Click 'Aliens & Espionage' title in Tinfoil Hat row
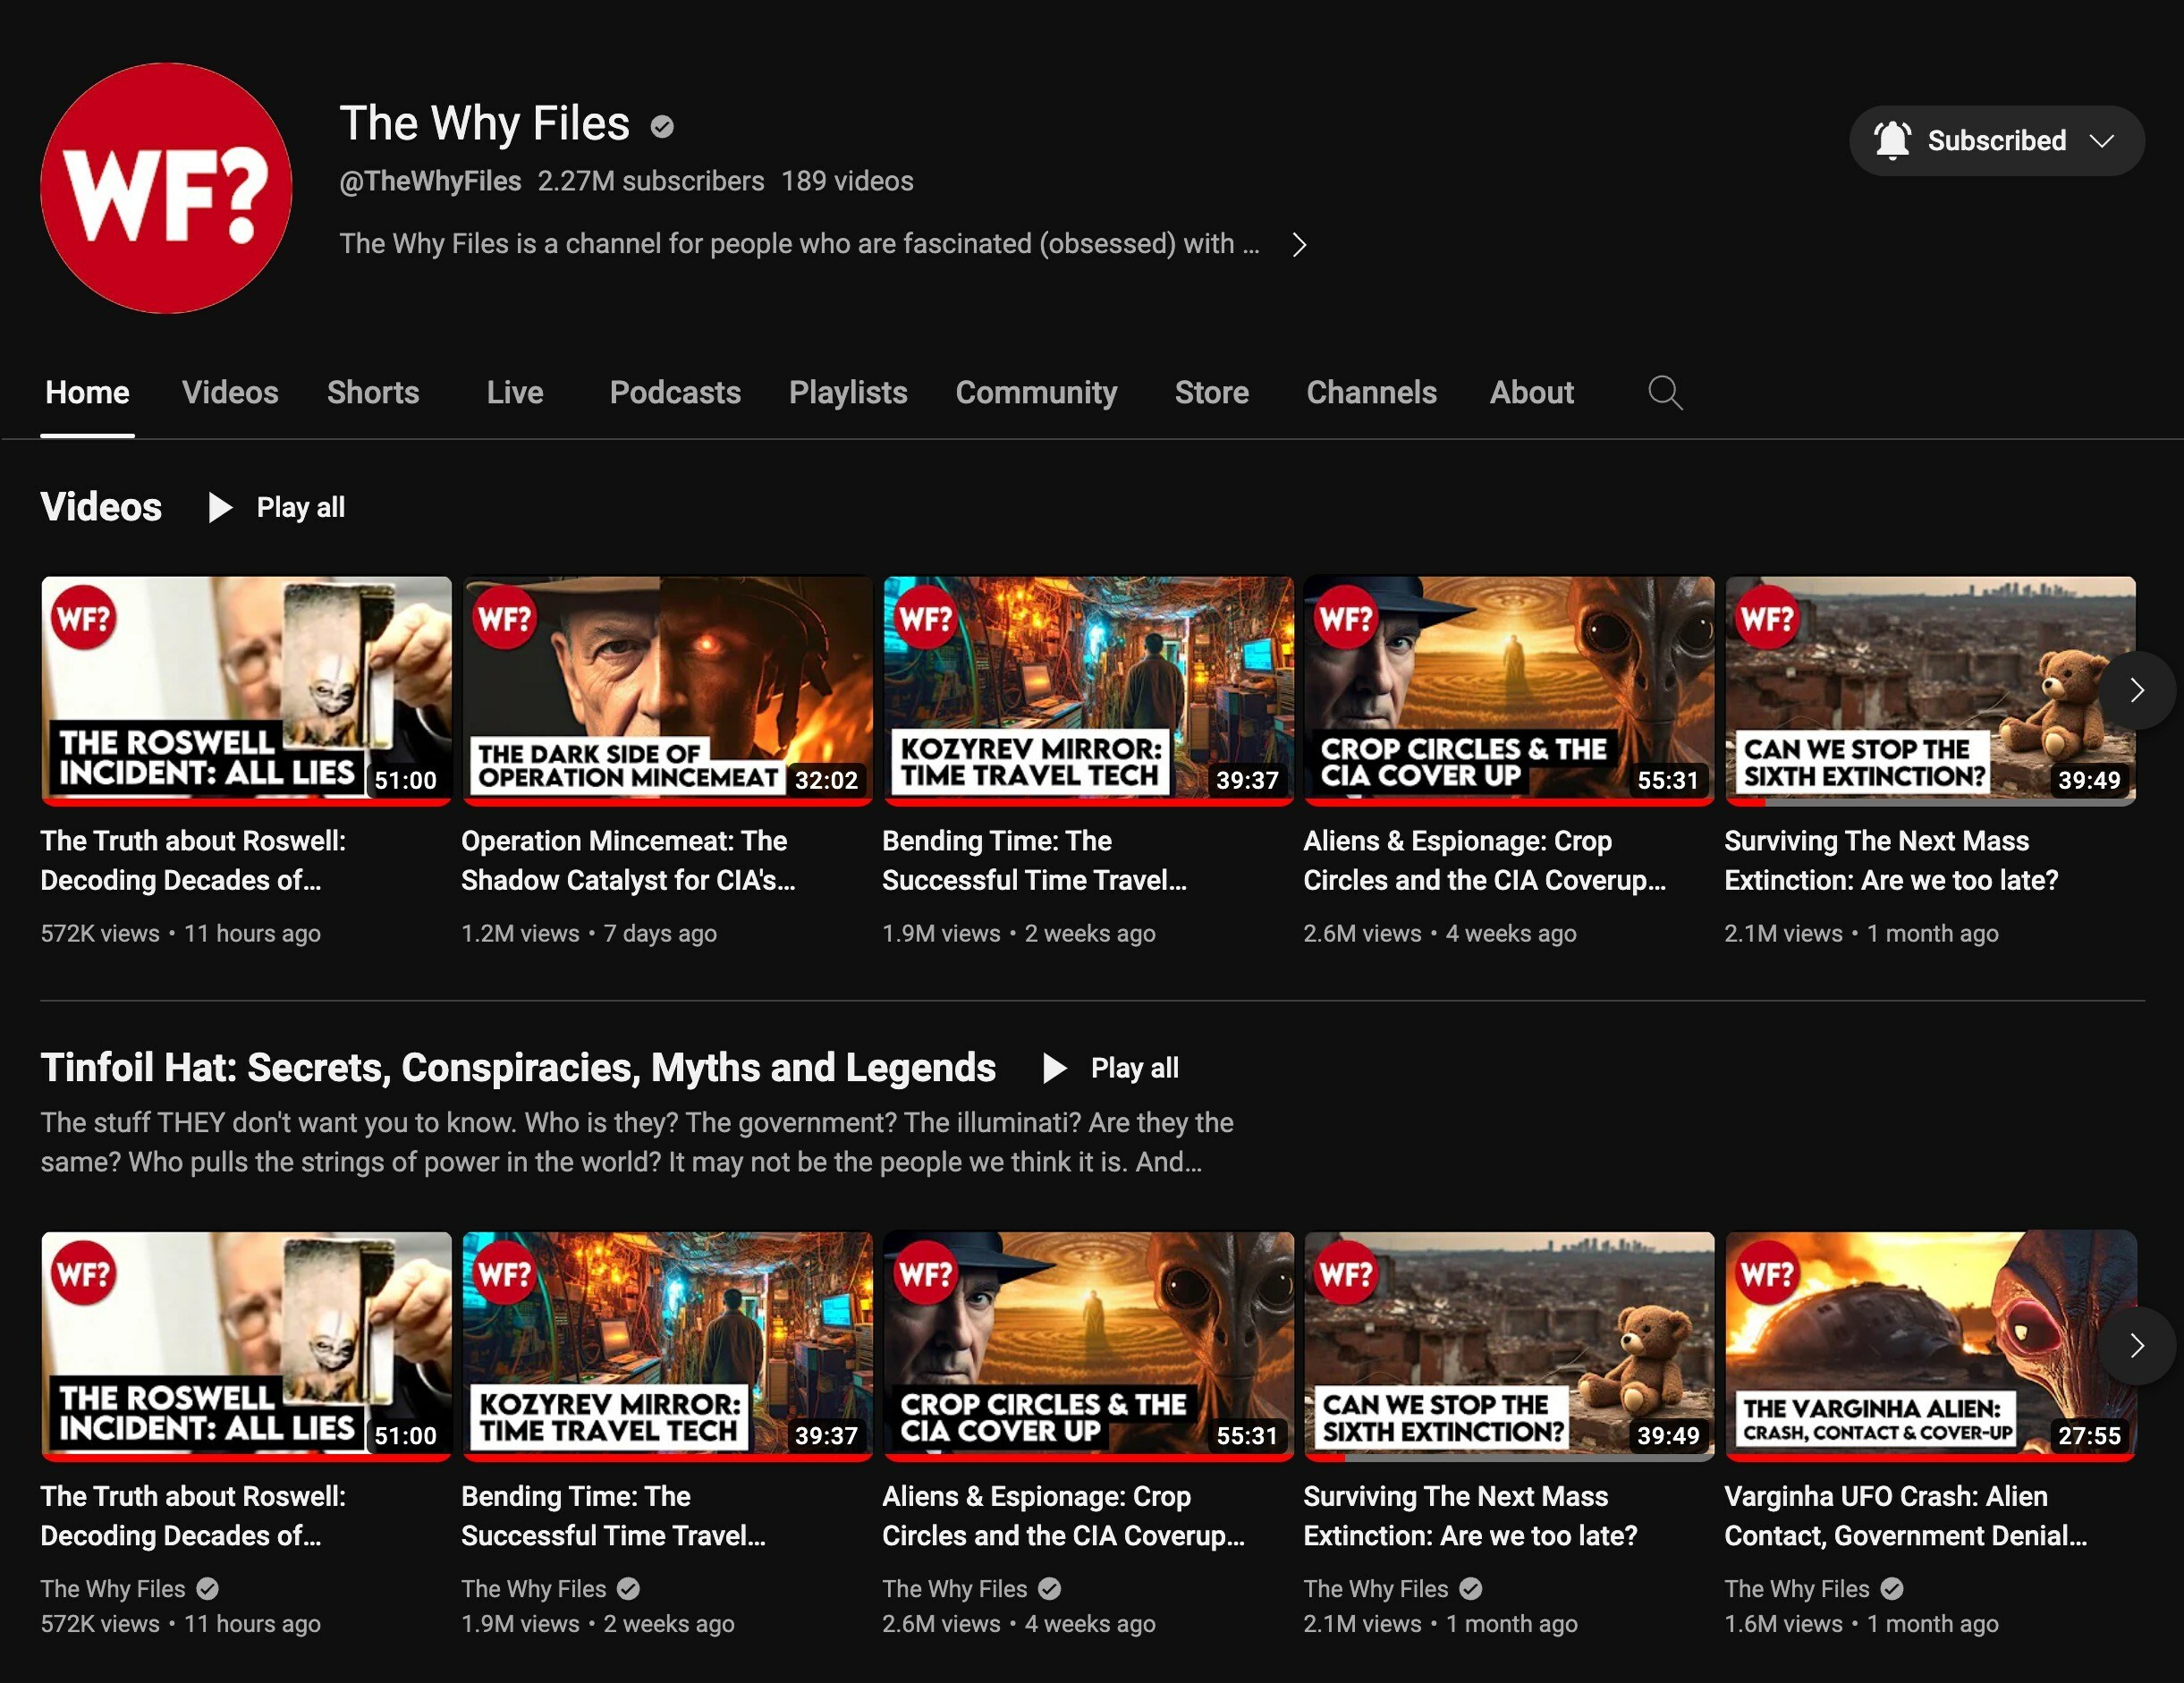Viewport: 2184px width, 1683px height. coord(1063,1516)
